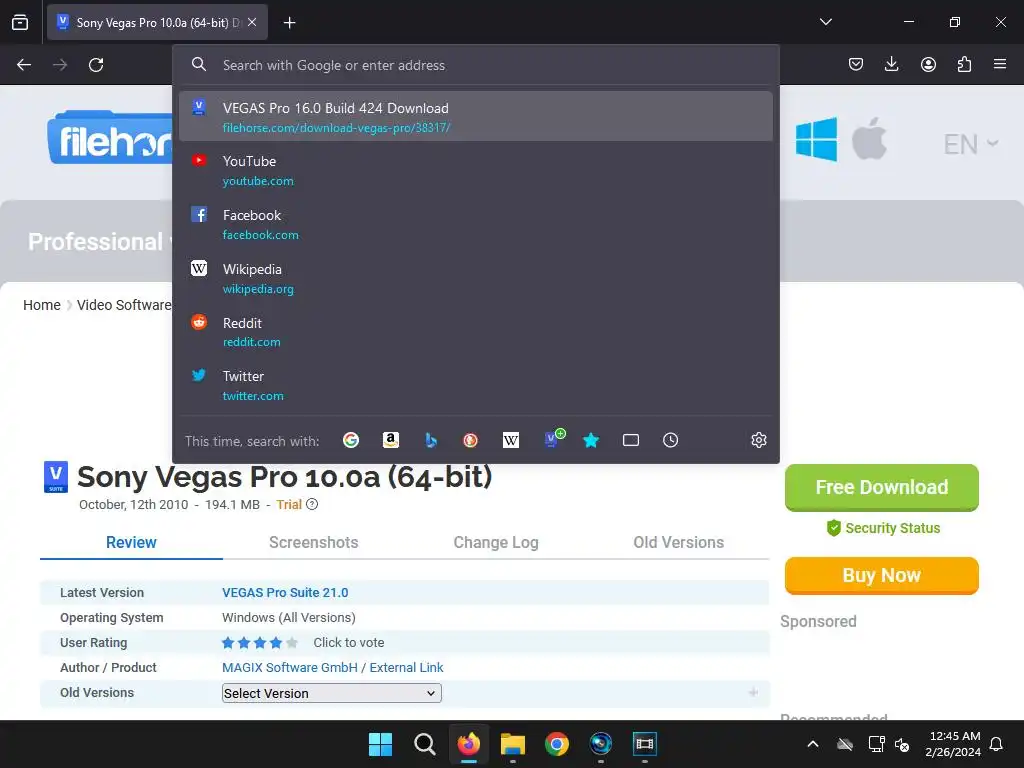Show hidden system tray icons
Image resolution: width=1024 pixels, height=768 pixels.
pos(813,744)
